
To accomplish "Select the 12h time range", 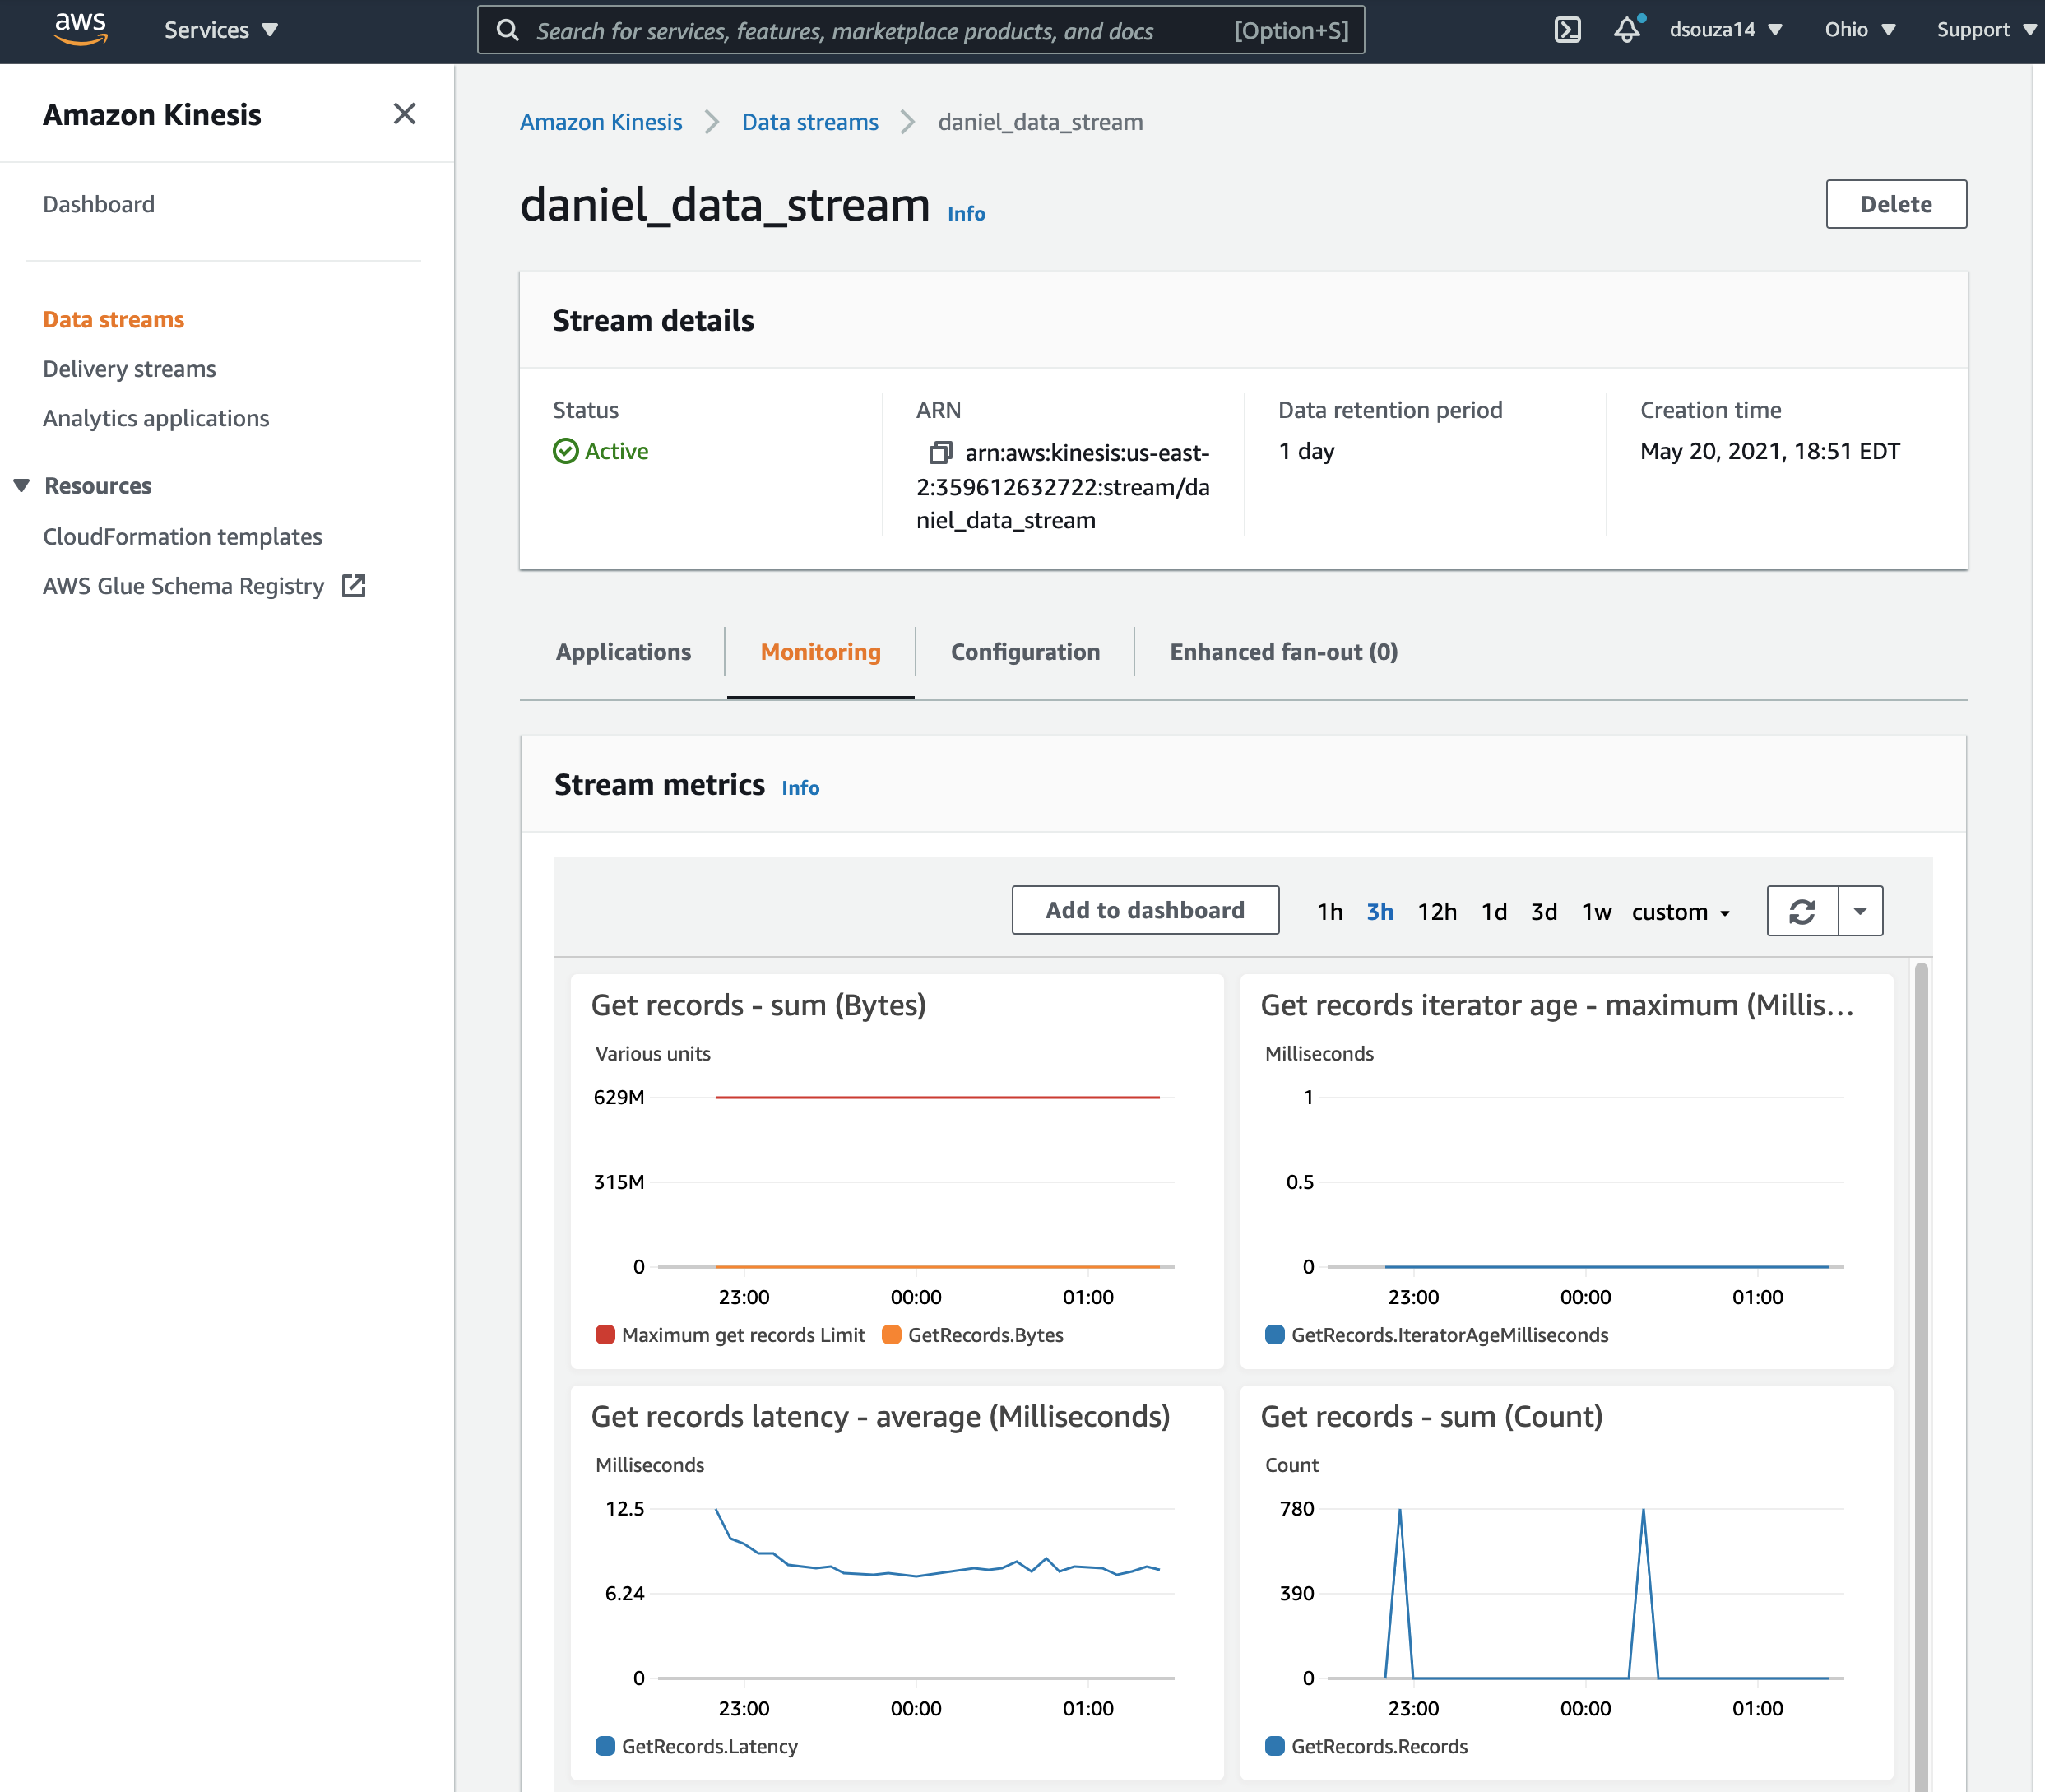I will click(1437, 911).
